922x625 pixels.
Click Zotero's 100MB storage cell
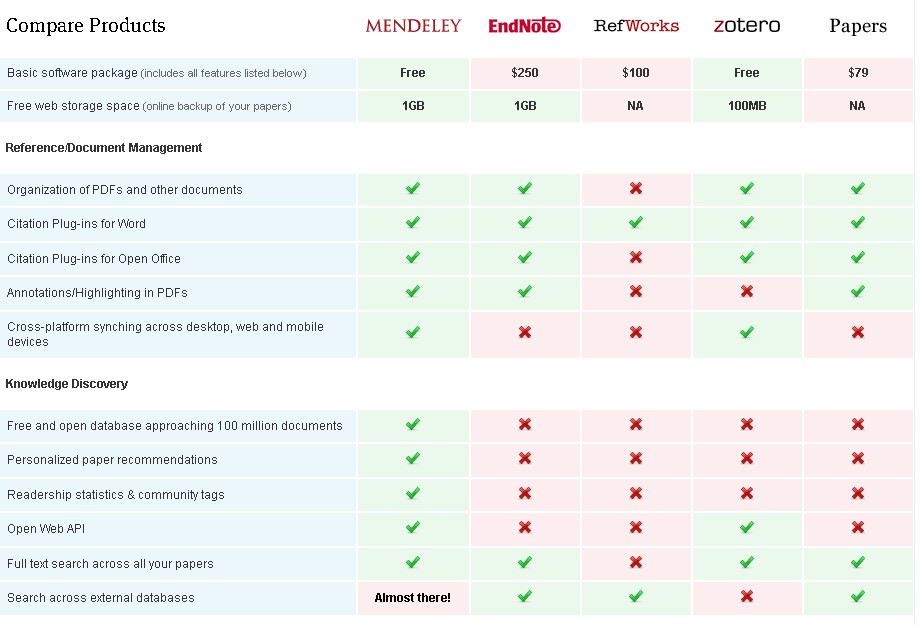pyautogui.click(x=746, y=106)
